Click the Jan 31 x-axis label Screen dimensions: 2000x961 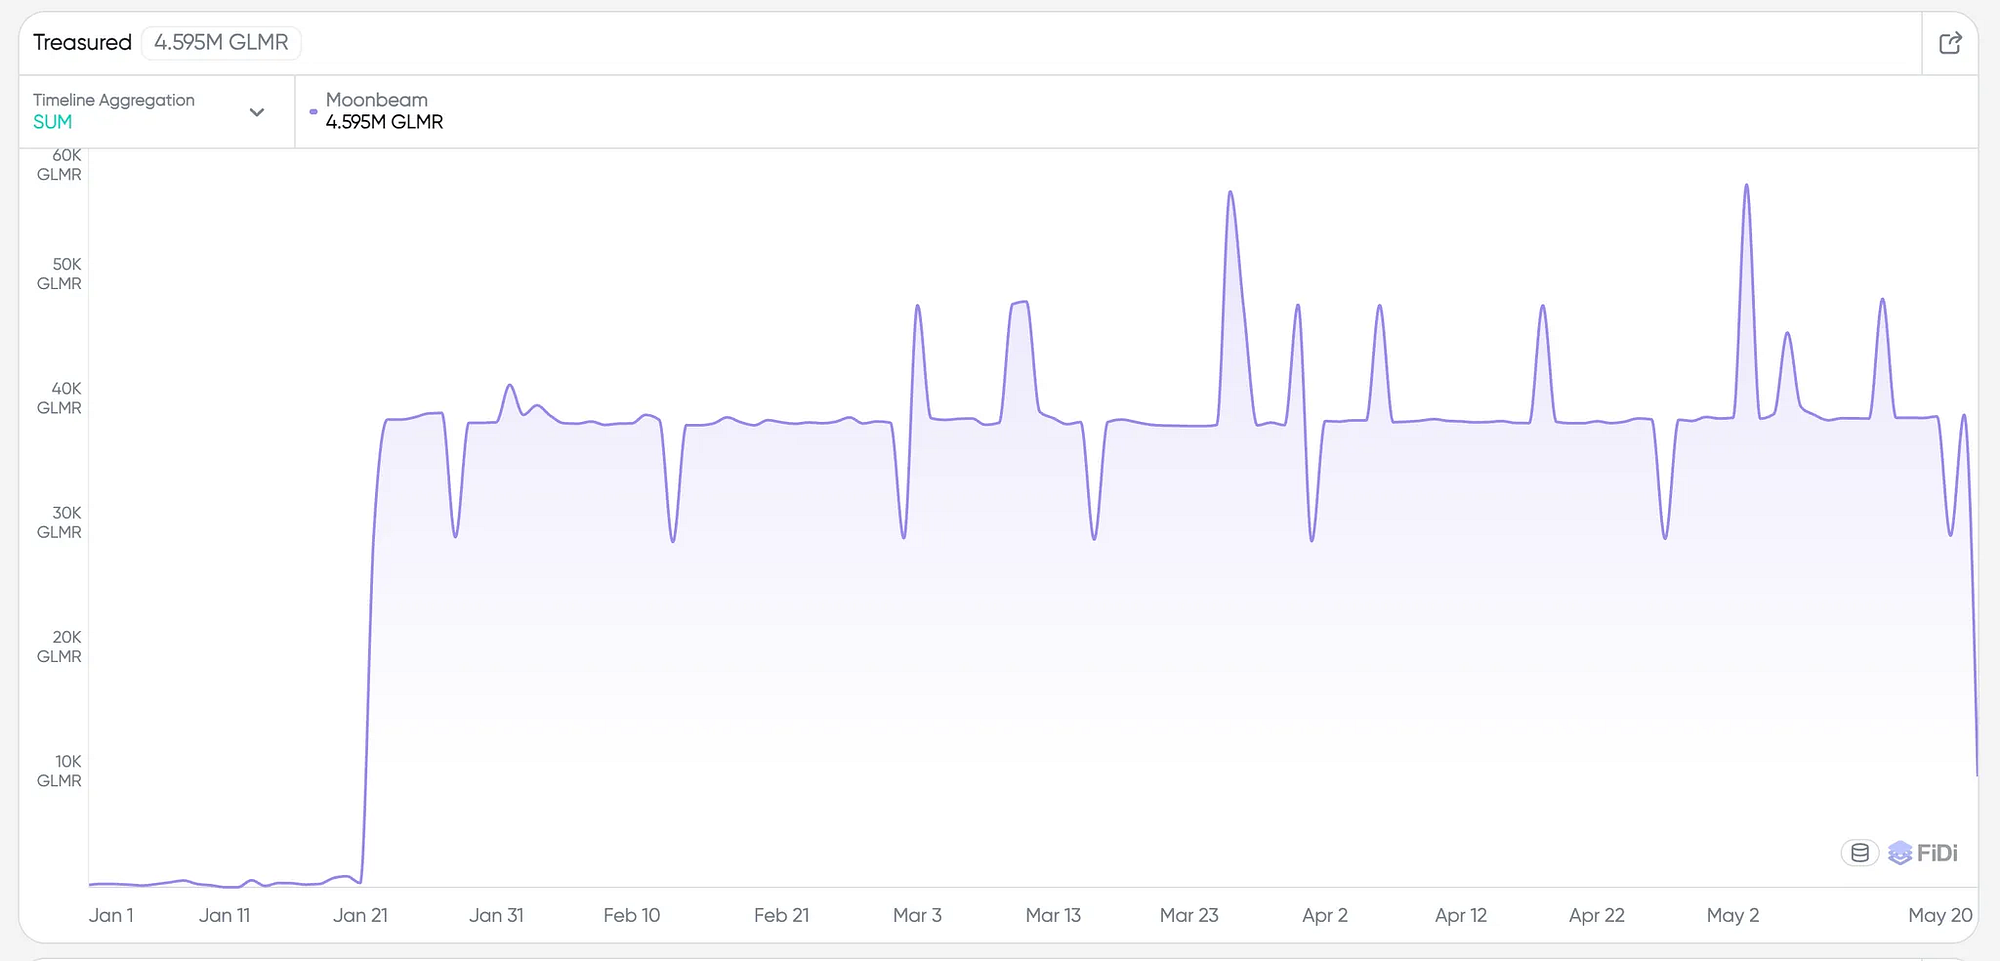(x=496, y=915)
